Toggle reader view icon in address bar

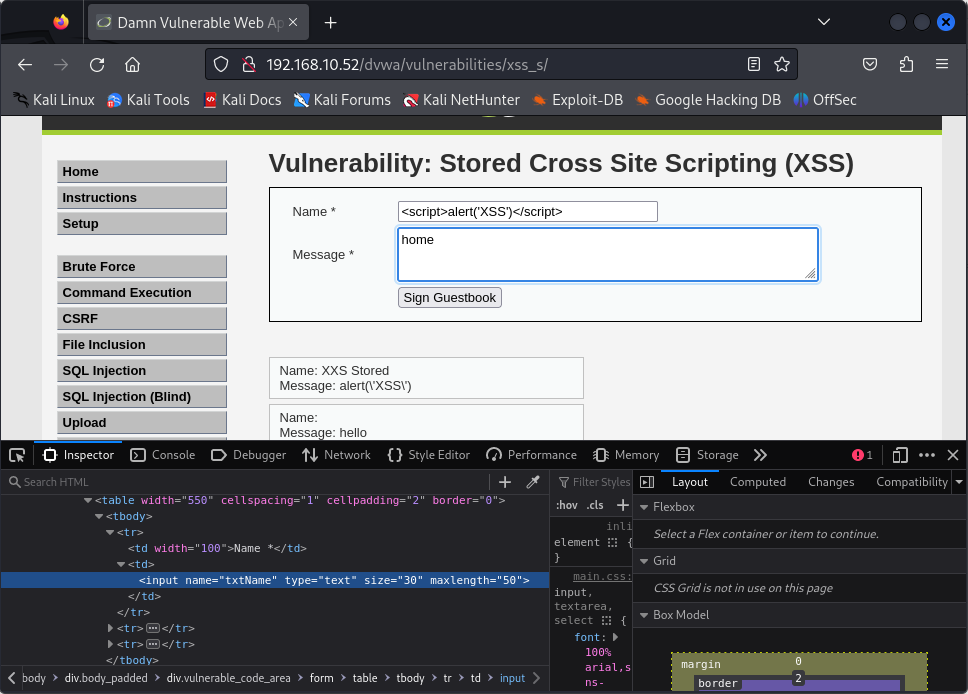pos(753,64)
